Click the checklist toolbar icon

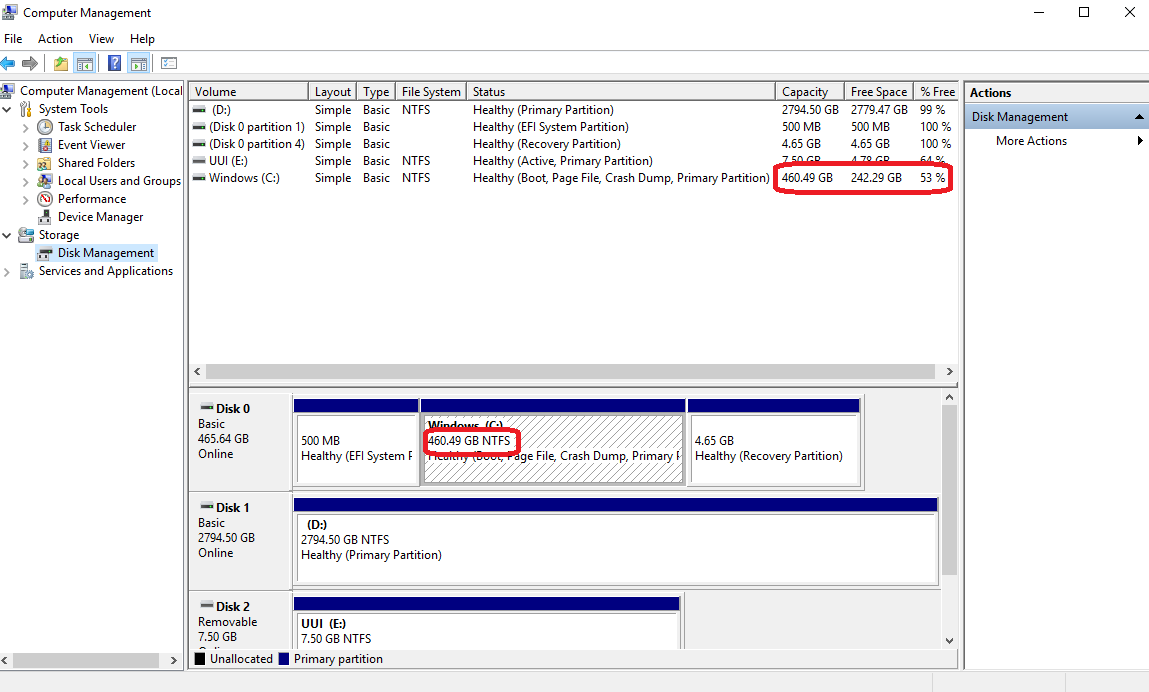click(168, 63)
